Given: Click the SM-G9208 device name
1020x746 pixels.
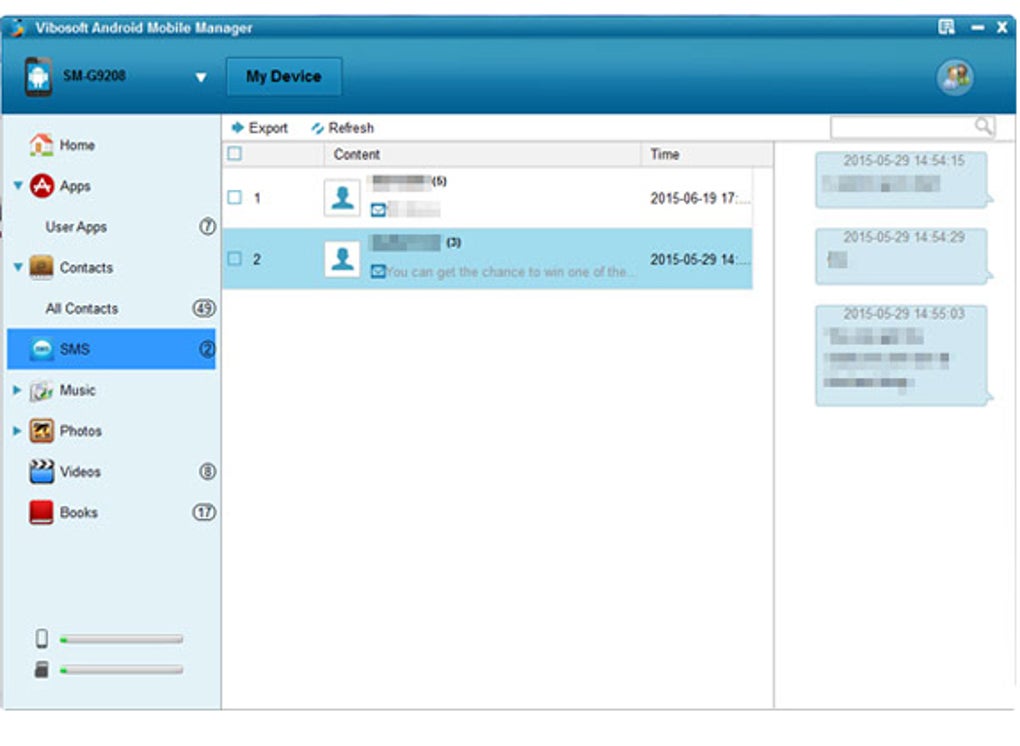Looking at the screenshot, I should (x=94, y=75).
